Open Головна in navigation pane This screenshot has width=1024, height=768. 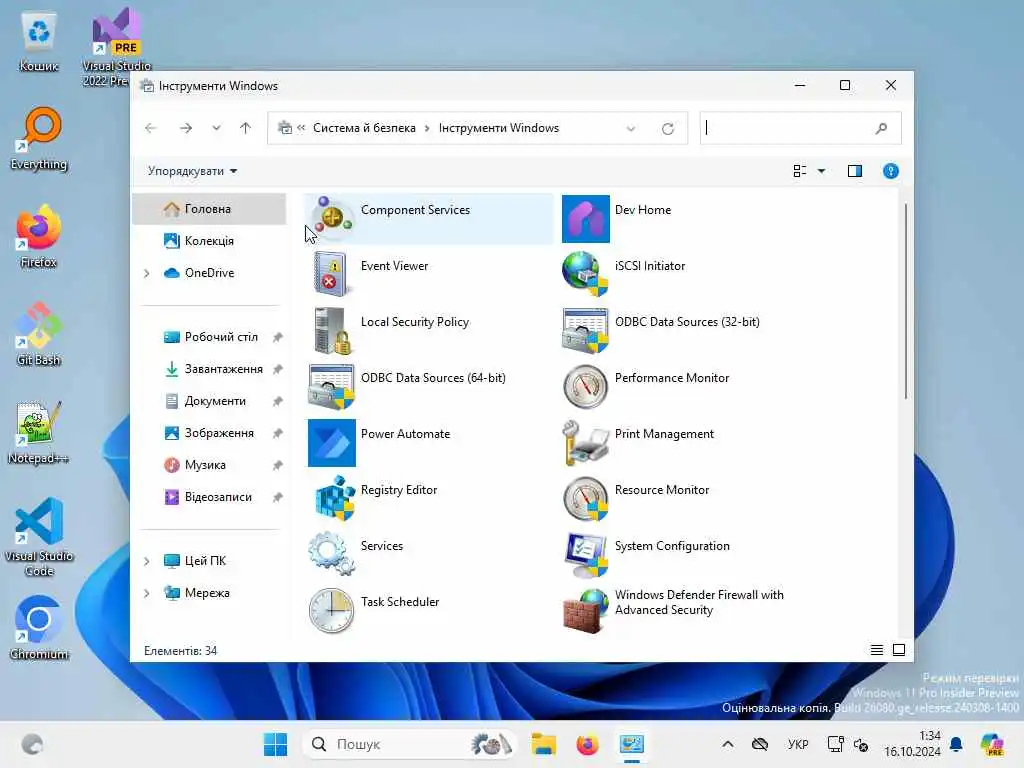point(209,209)
